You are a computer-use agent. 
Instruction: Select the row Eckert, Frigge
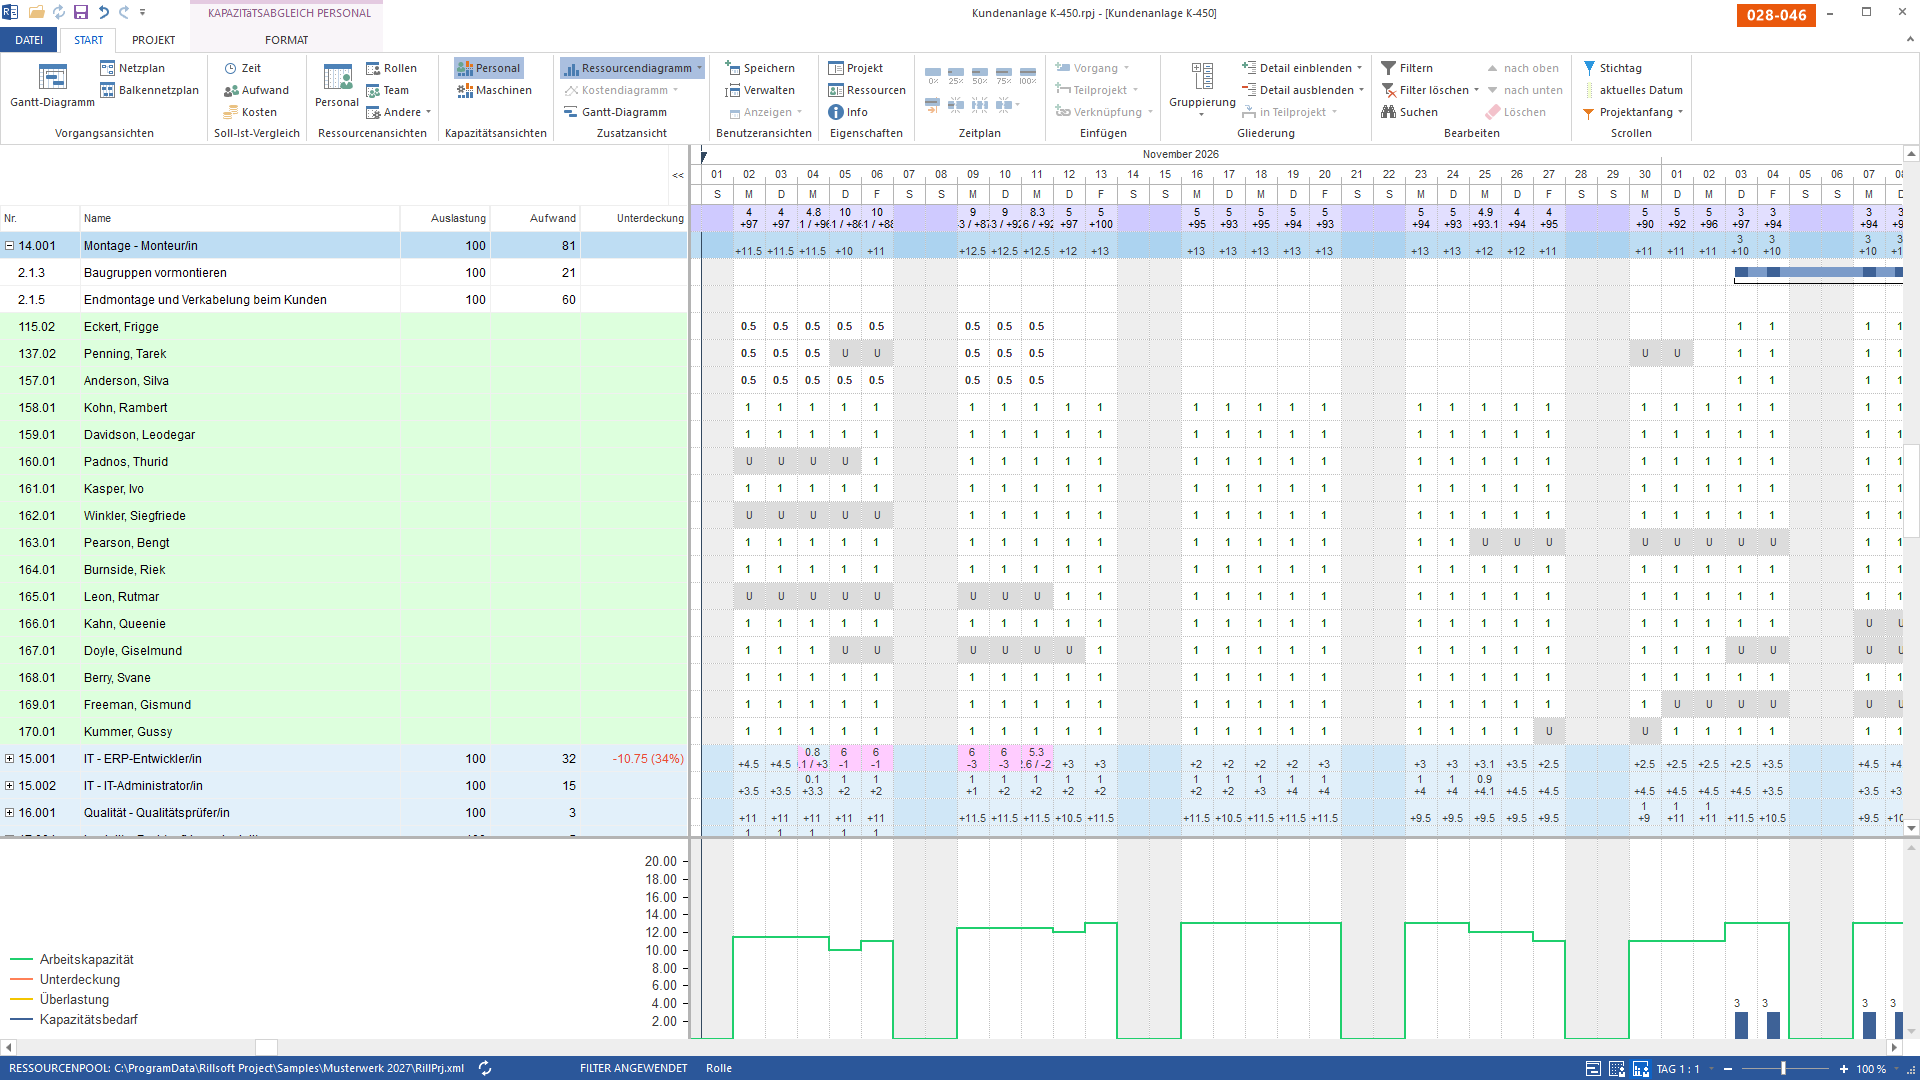click(x=344, y=327)
